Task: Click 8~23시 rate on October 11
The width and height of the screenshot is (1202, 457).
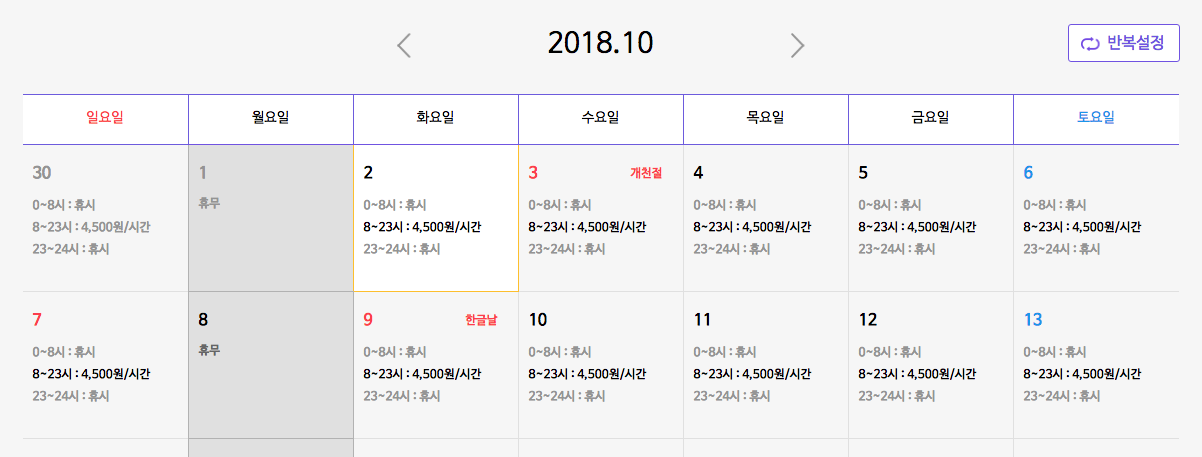Action: point(752,374)
